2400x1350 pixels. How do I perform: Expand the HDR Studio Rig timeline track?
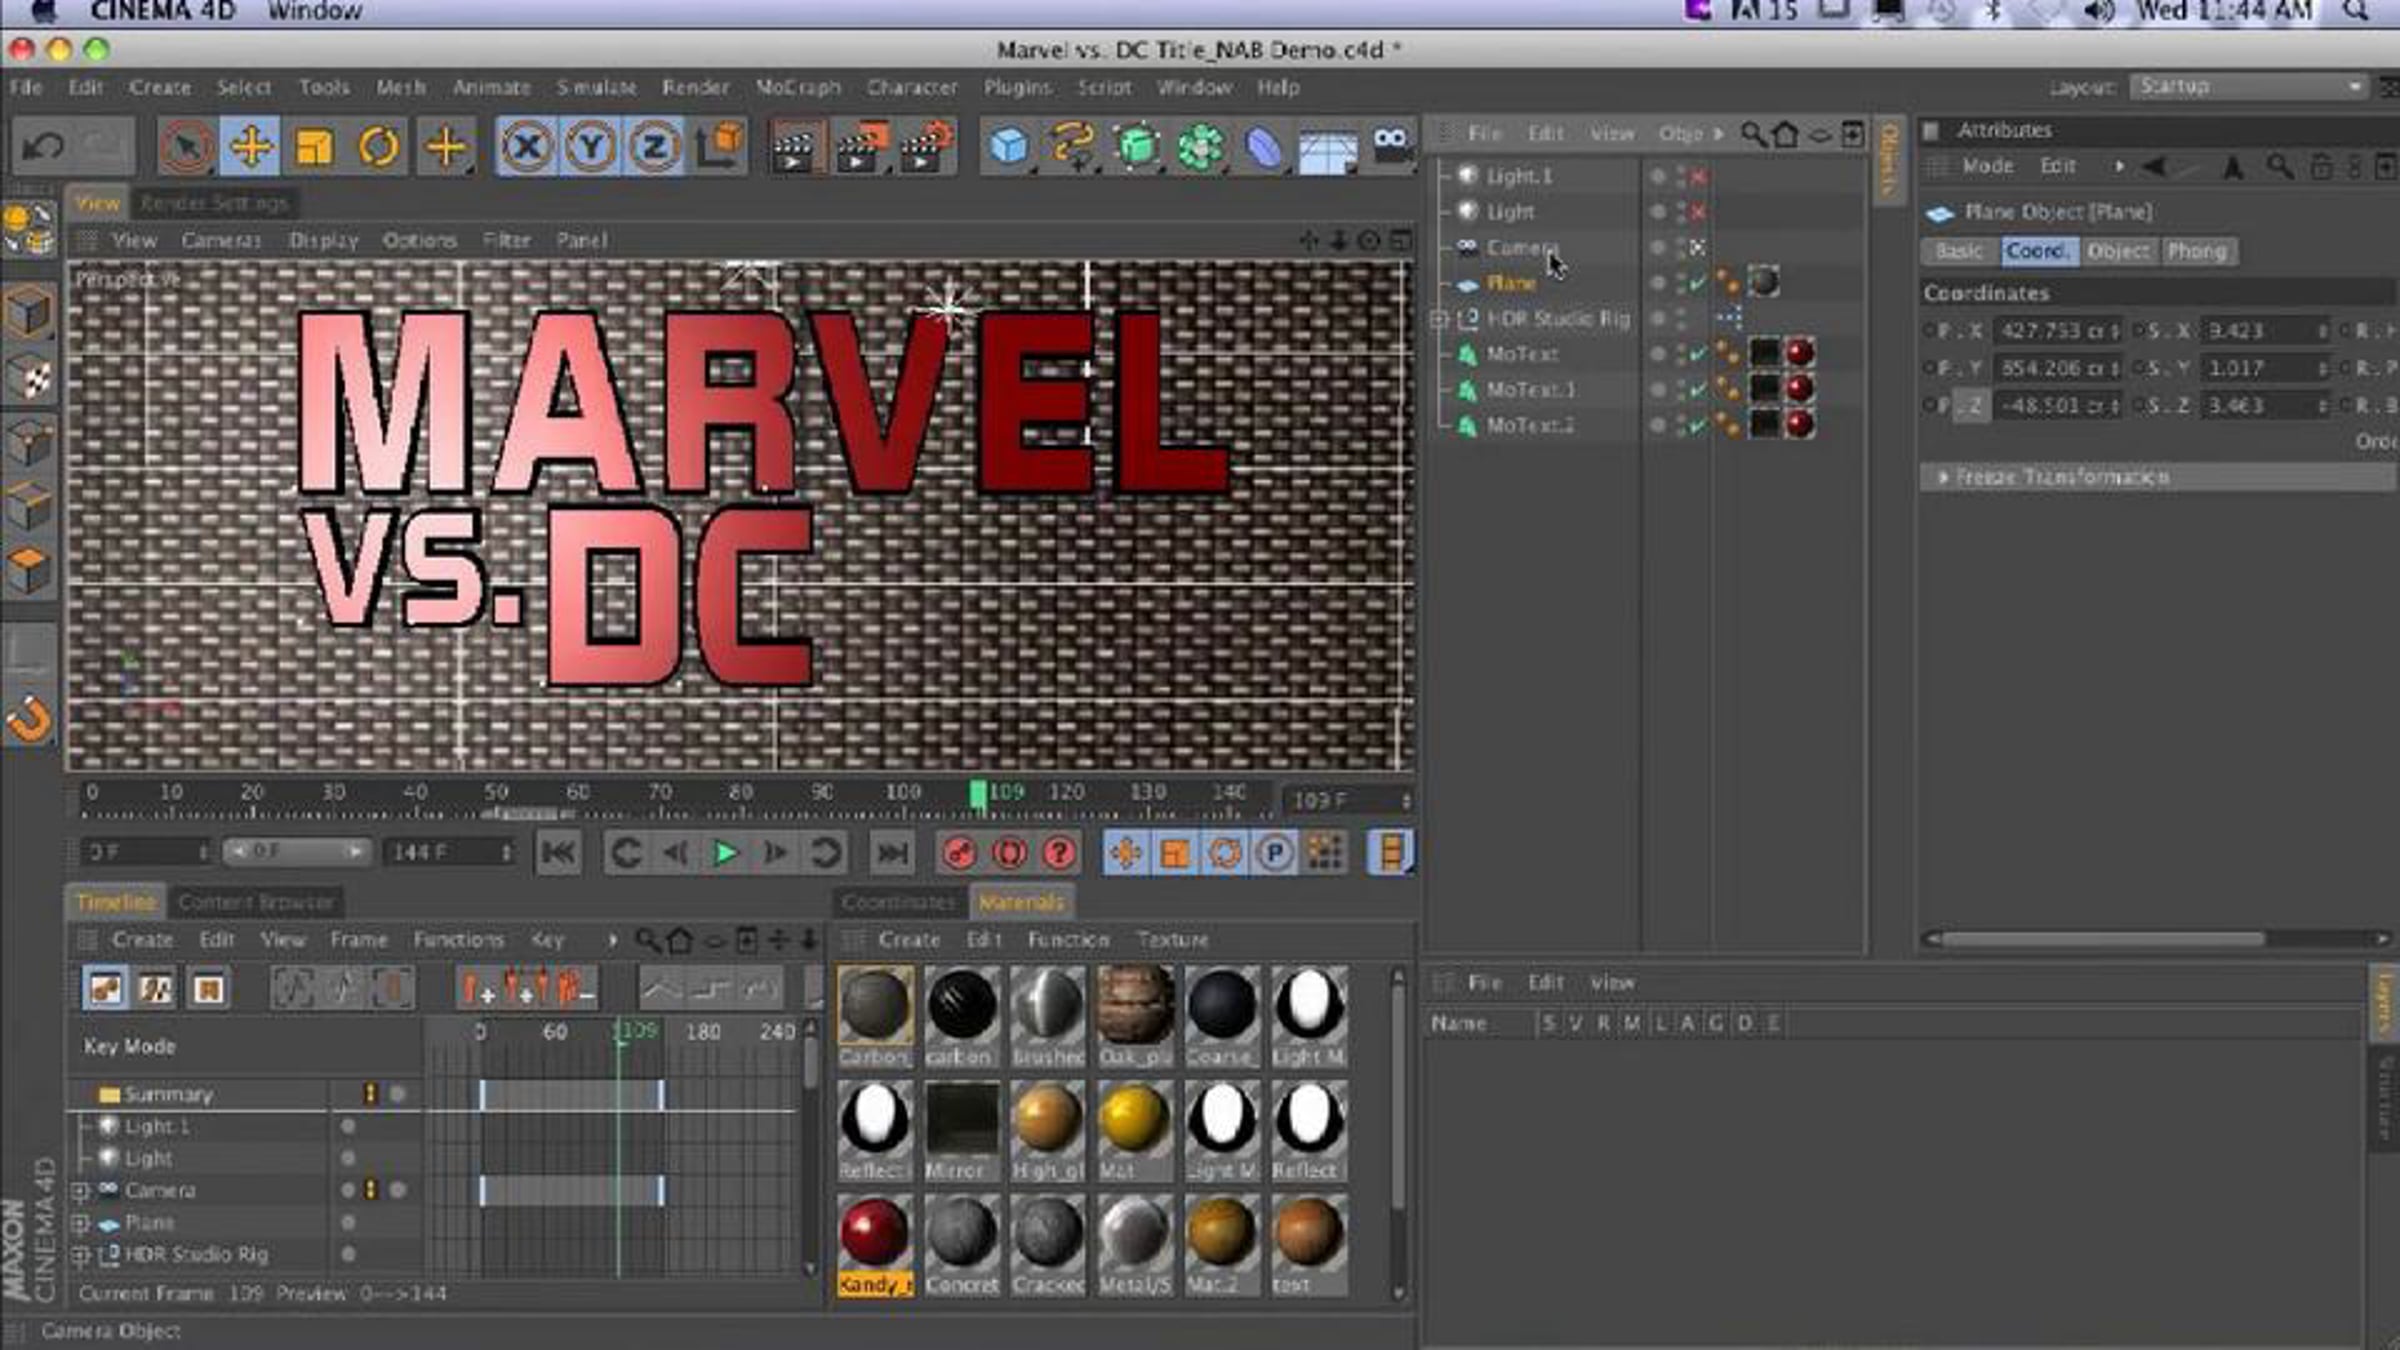pos(81,1255)
